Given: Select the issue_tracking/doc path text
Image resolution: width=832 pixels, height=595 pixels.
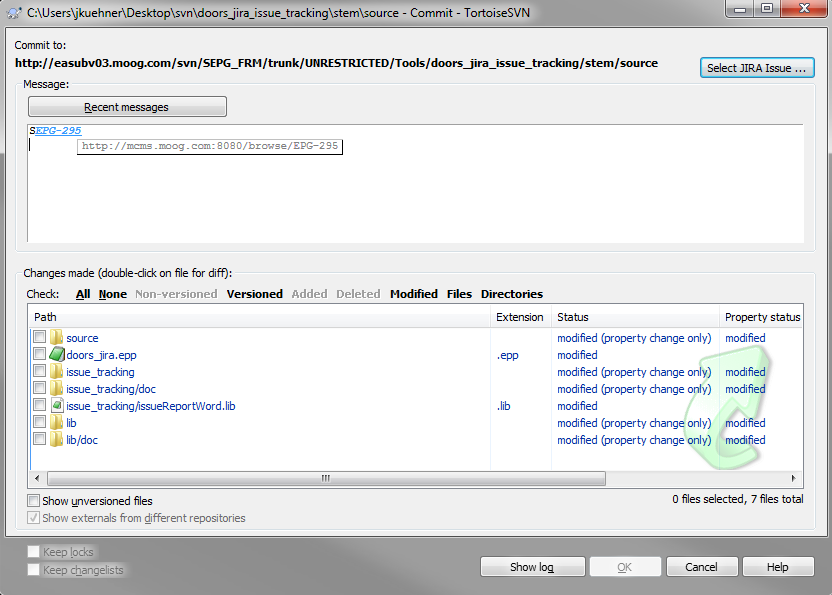Looking at the screenshot, I should tap(111, 389).
